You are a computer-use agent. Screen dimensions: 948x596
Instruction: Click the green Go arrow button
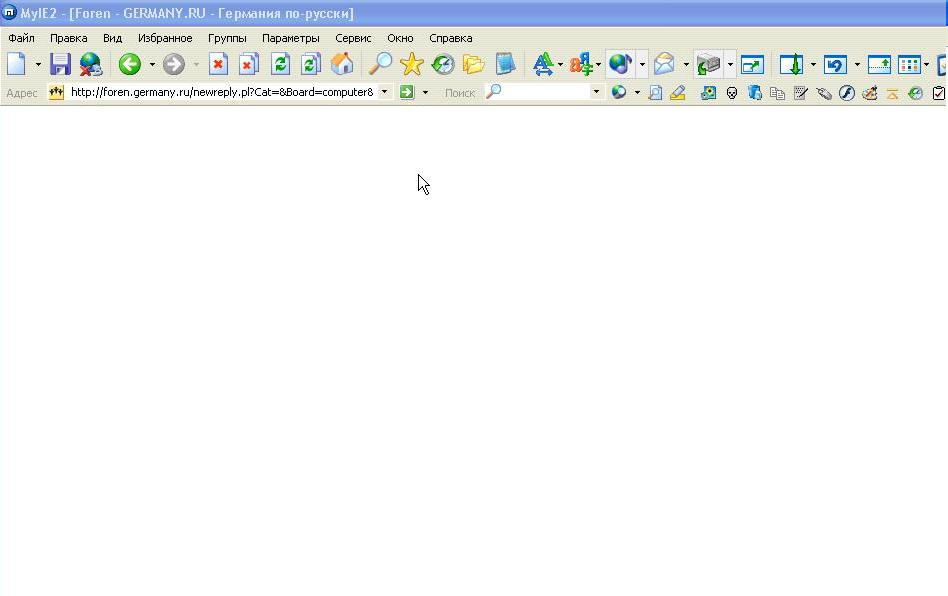coord(407,92)
